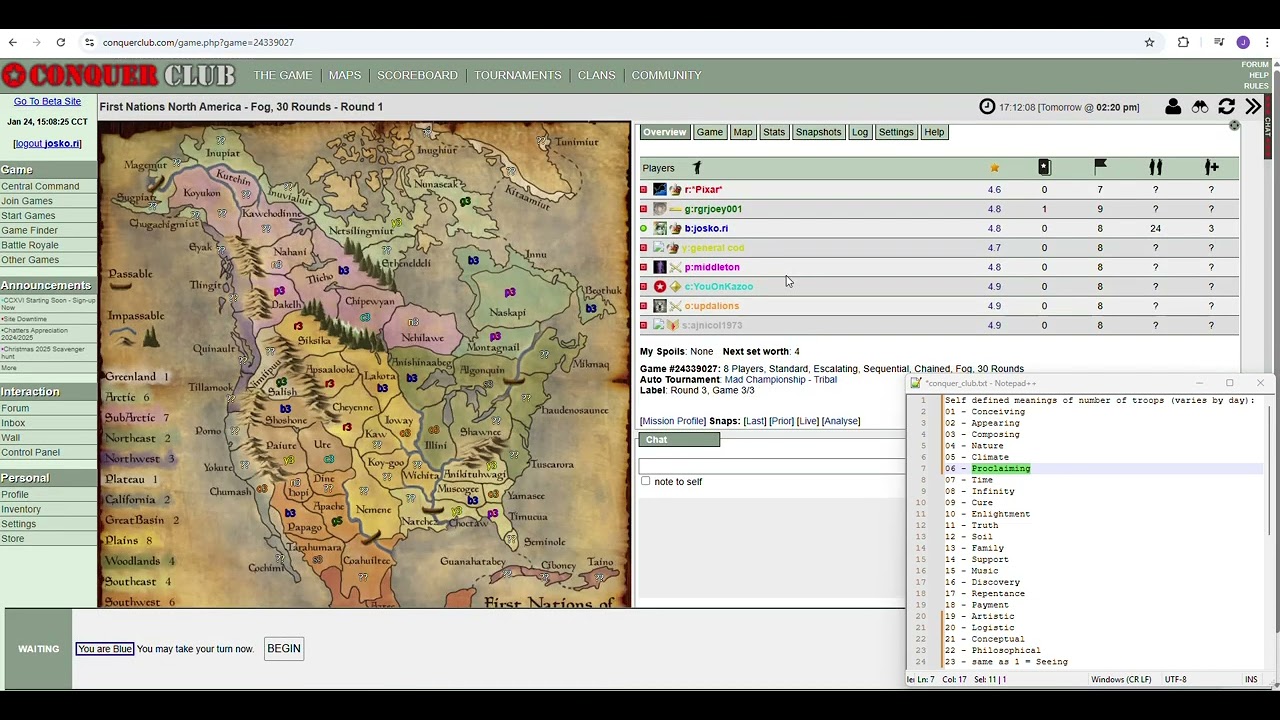Open the Log tab

pos(859,132)
